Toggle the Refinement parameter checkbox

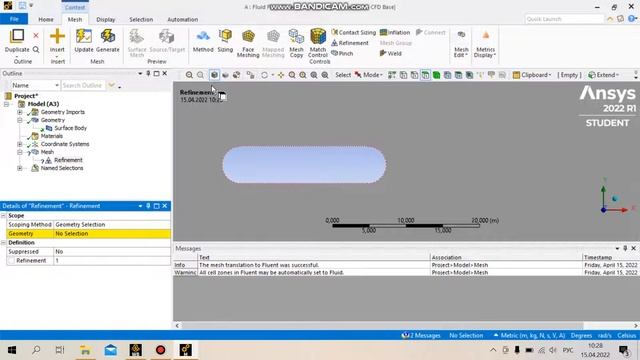pos(11,260)
